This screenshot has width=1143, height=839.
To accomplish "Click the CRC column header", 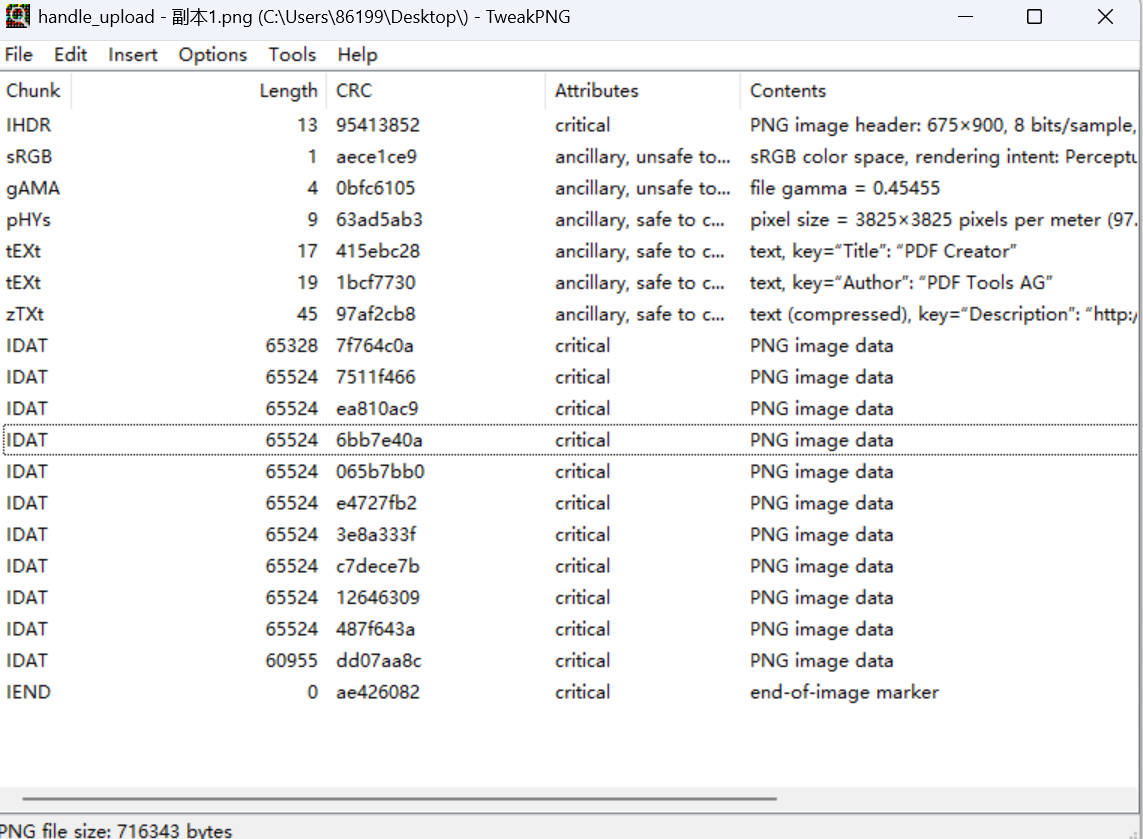I will [354, 91].
